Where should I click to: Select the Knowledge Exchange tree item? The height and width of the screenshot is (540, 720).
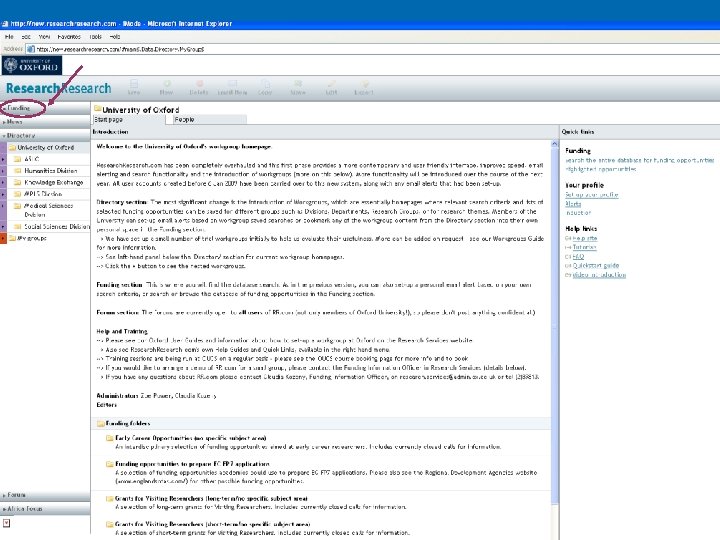tap(54, 182)
